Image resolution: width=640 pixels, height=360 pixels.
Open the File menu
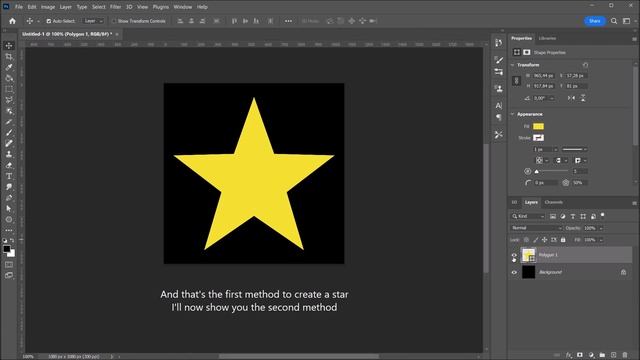[x=19, y=7]
